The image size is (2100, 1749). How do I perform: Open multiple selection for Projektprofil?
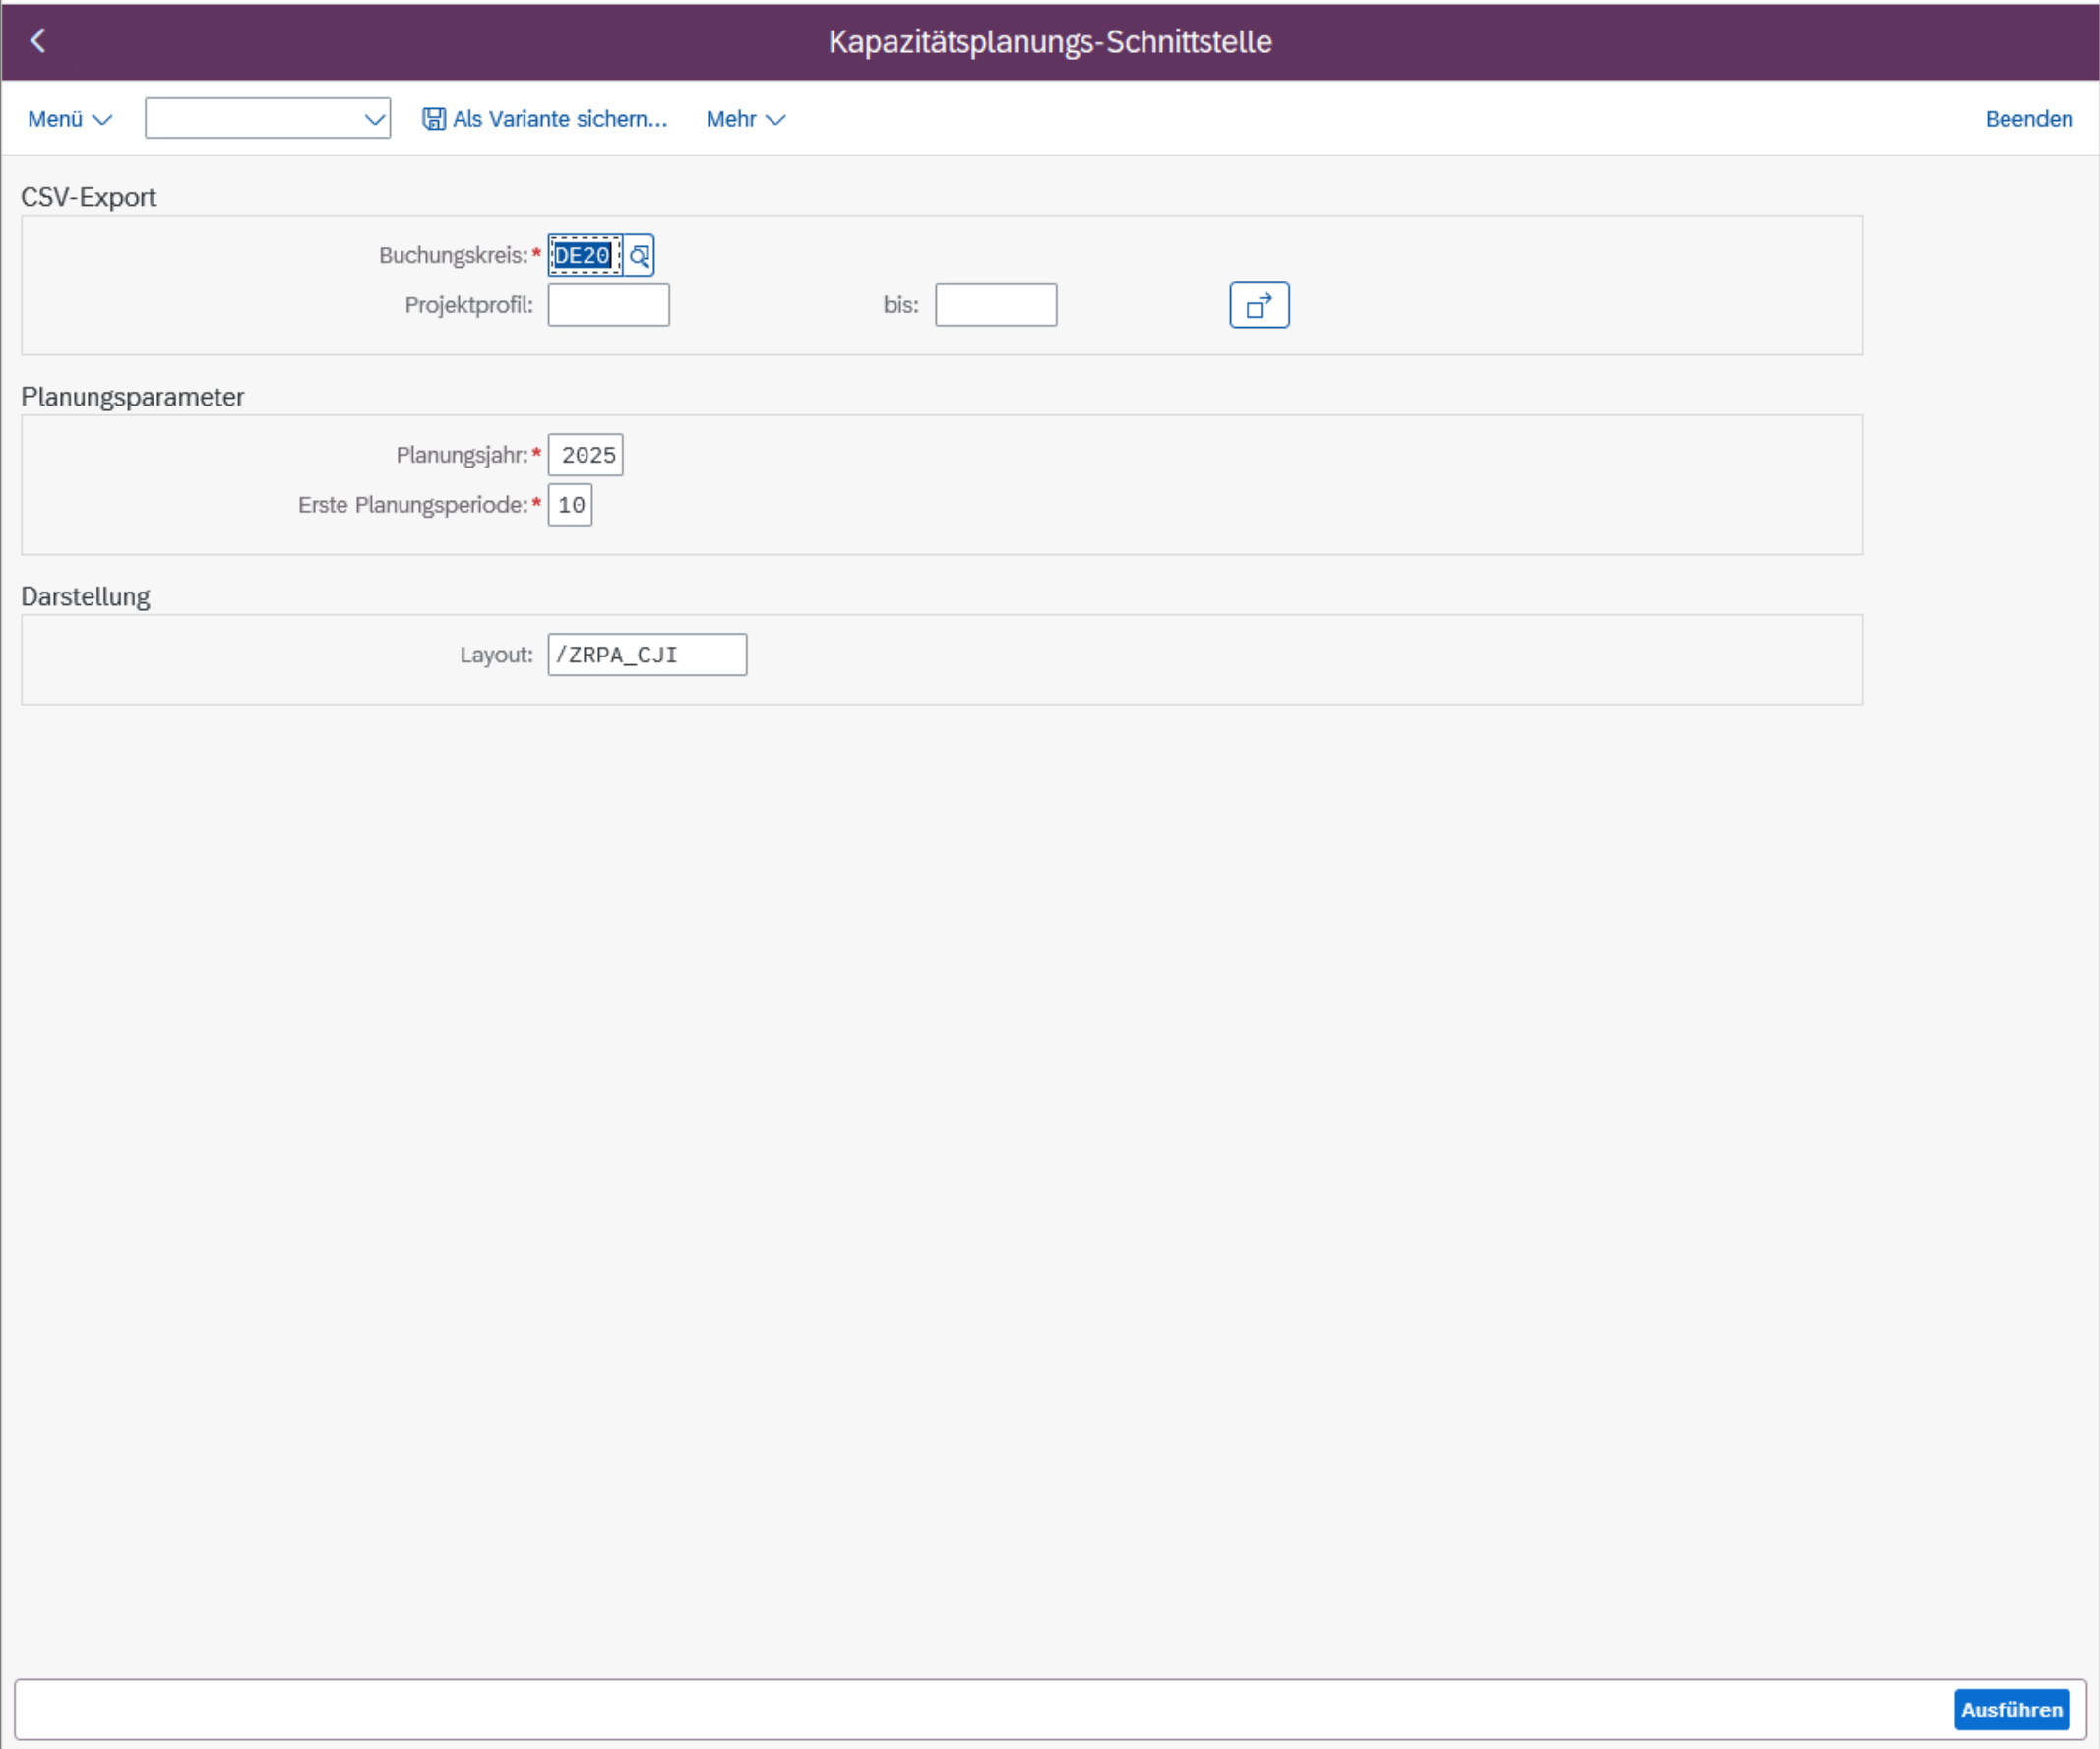click(x=1258, y=305)
